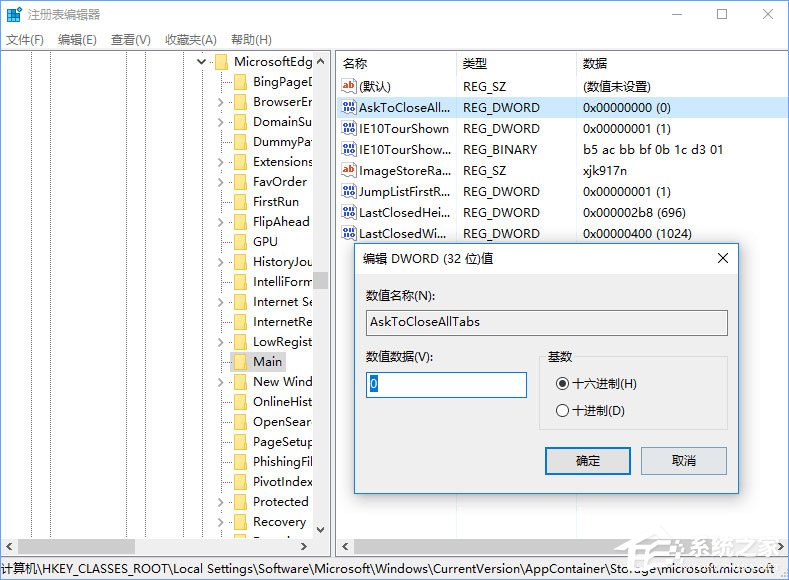Expand the DomainSu tree node

(x=220, y=122)
